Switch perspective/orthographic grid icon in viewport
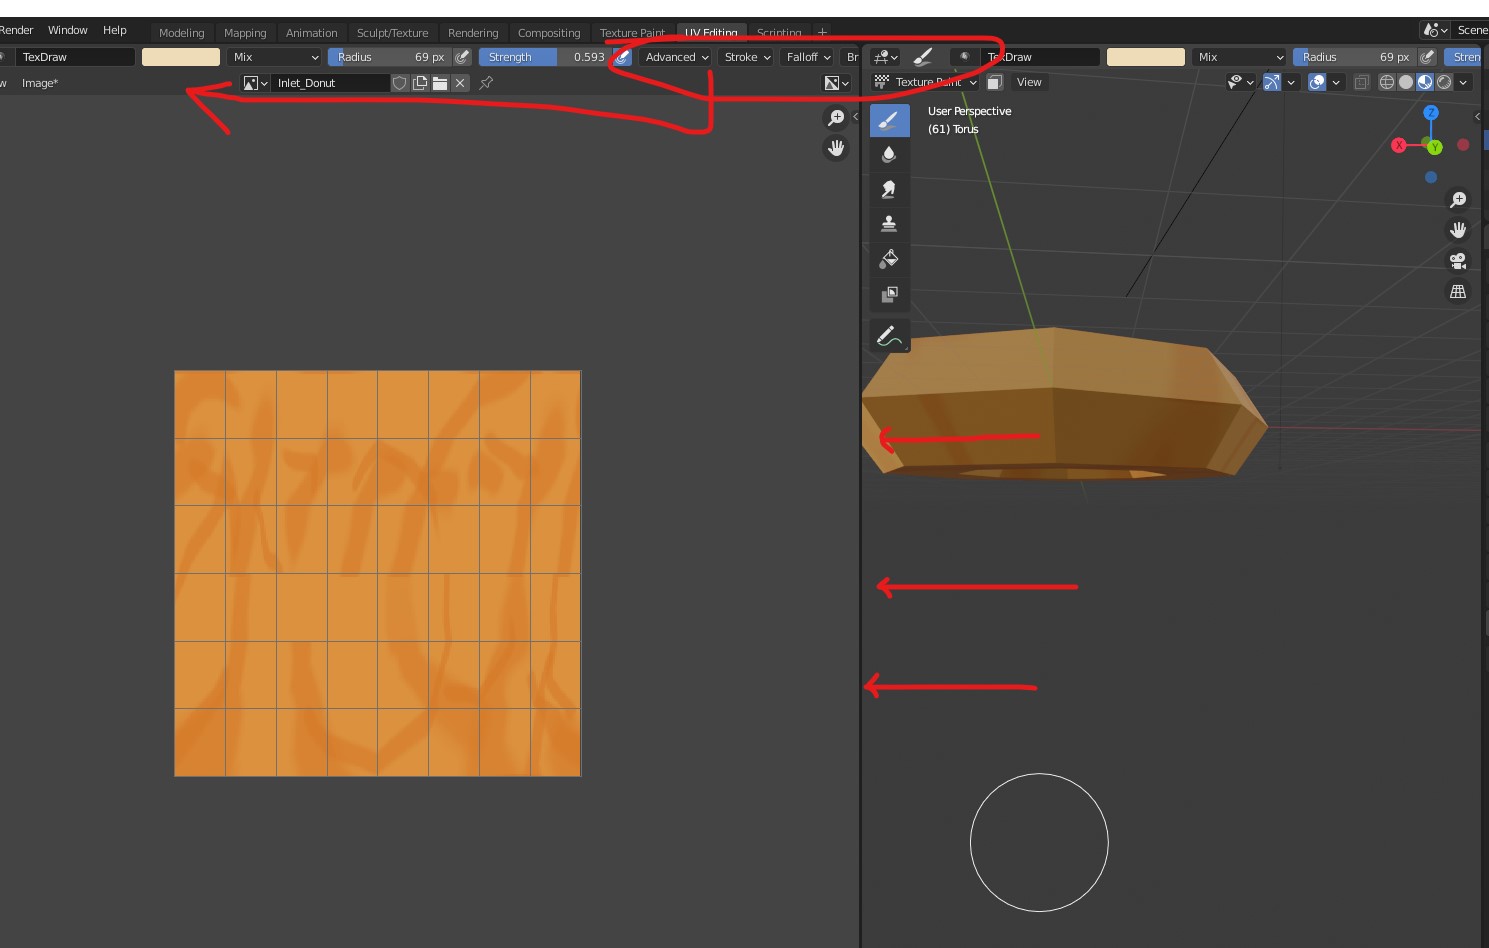This screenshot has height=948, width=1489. tap(1458, 292)
